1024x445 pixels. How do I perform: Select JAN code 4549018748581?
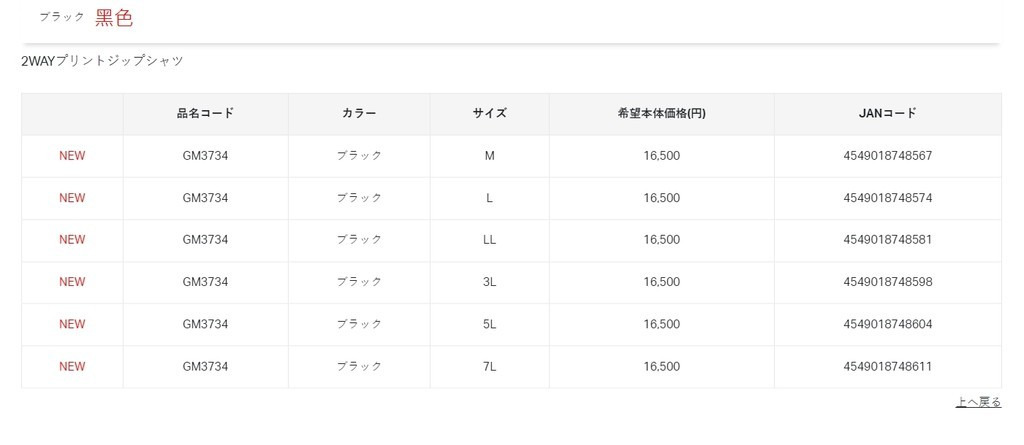pos(887,240)
